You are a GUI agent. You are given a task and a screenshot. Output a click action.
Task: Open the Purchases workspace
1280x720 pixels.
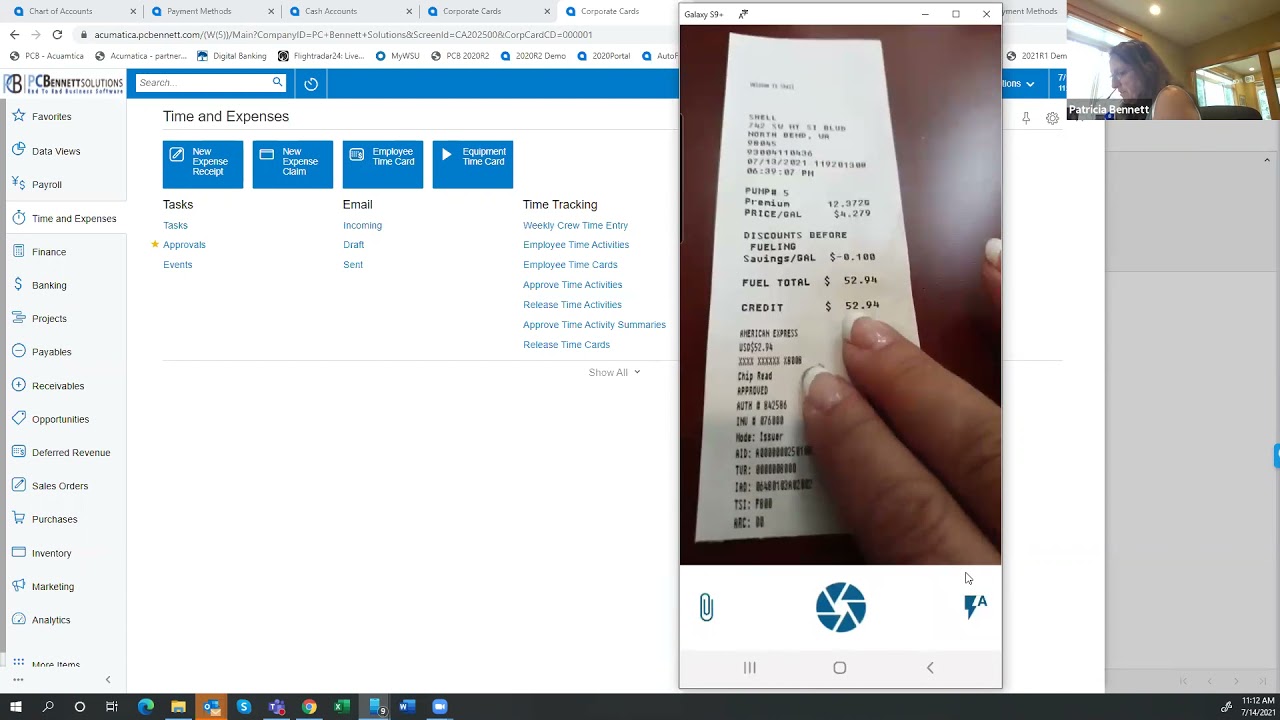54,519
